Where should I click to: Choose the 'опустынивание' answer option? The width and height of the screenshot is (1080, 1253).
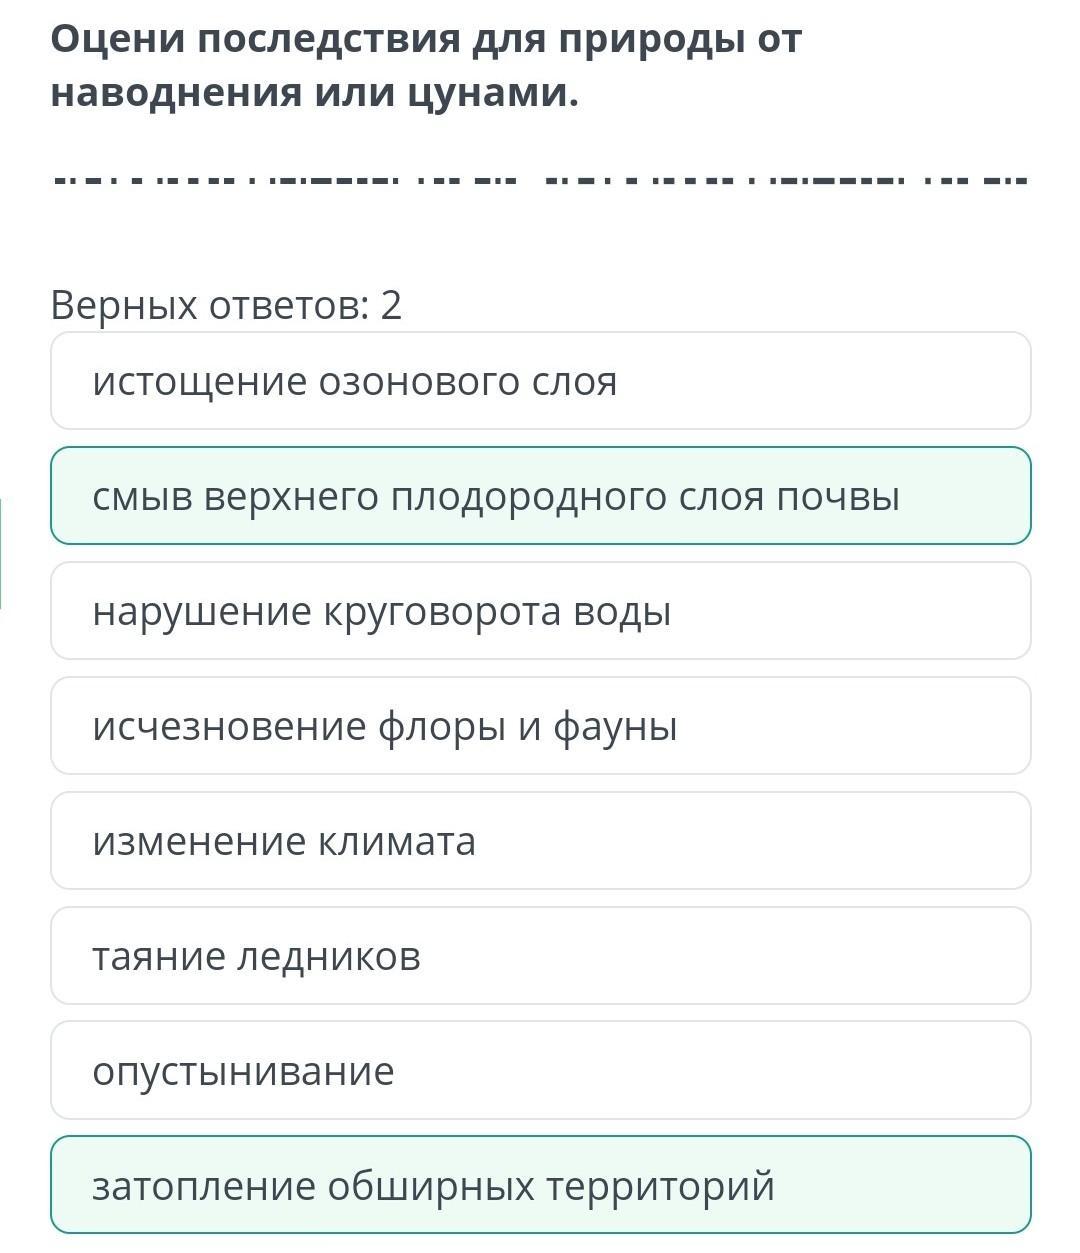pos(540,1071)
